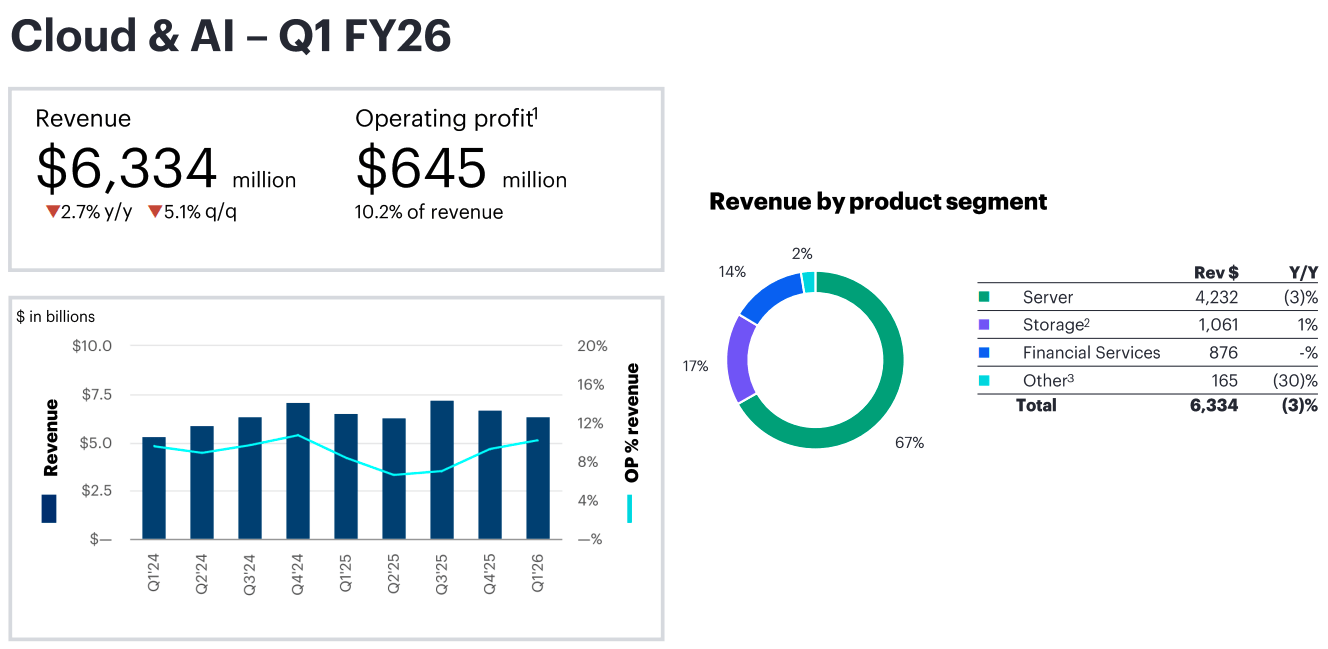Select the purple Storage legend marker
The width and height of the screenshot is (1328, 649).
pyautogui.click(x=984, y=324)
